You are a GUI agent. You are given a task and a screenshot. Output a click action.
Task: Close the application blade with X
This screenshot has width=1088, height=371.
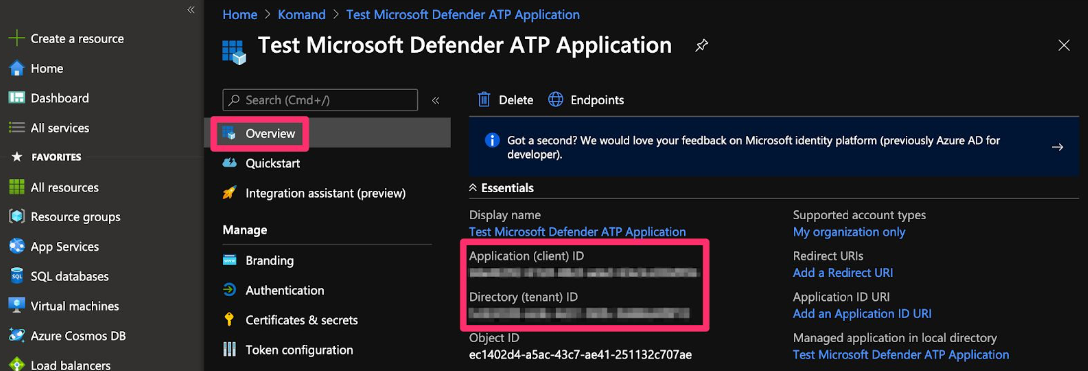coord(1063,46)
